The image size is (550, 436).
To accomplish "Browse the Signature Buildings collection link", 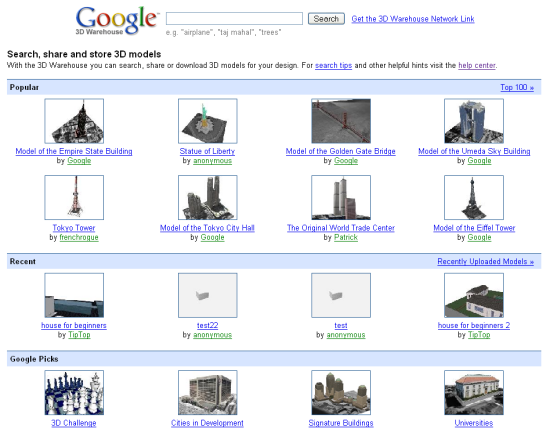I will [x=341, y=423].
